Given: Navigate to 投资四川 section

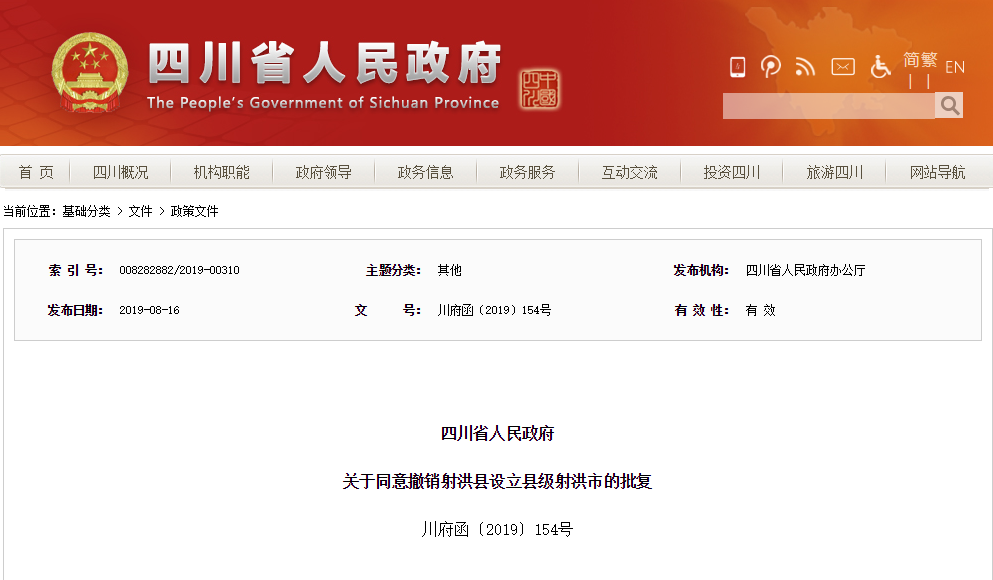Looking at the screenshot, I should (x=731, y=172).
